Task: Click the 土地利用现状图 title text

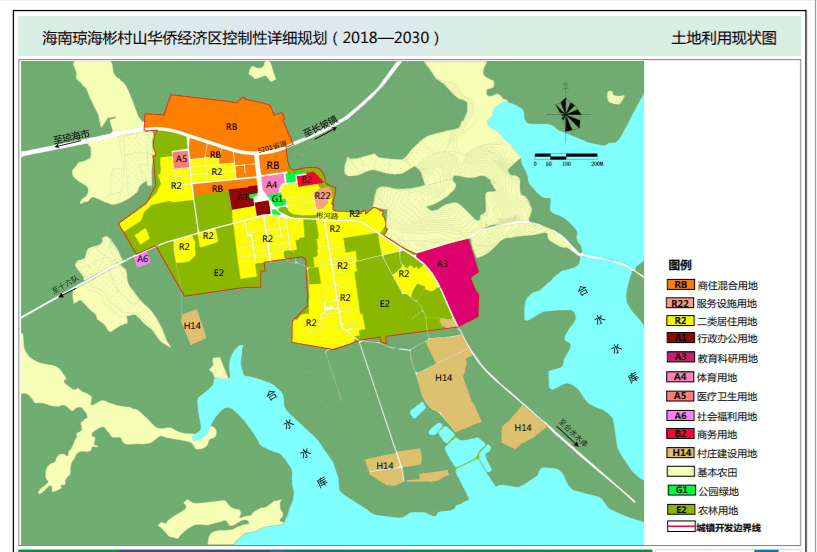Action: click(724, 39)
